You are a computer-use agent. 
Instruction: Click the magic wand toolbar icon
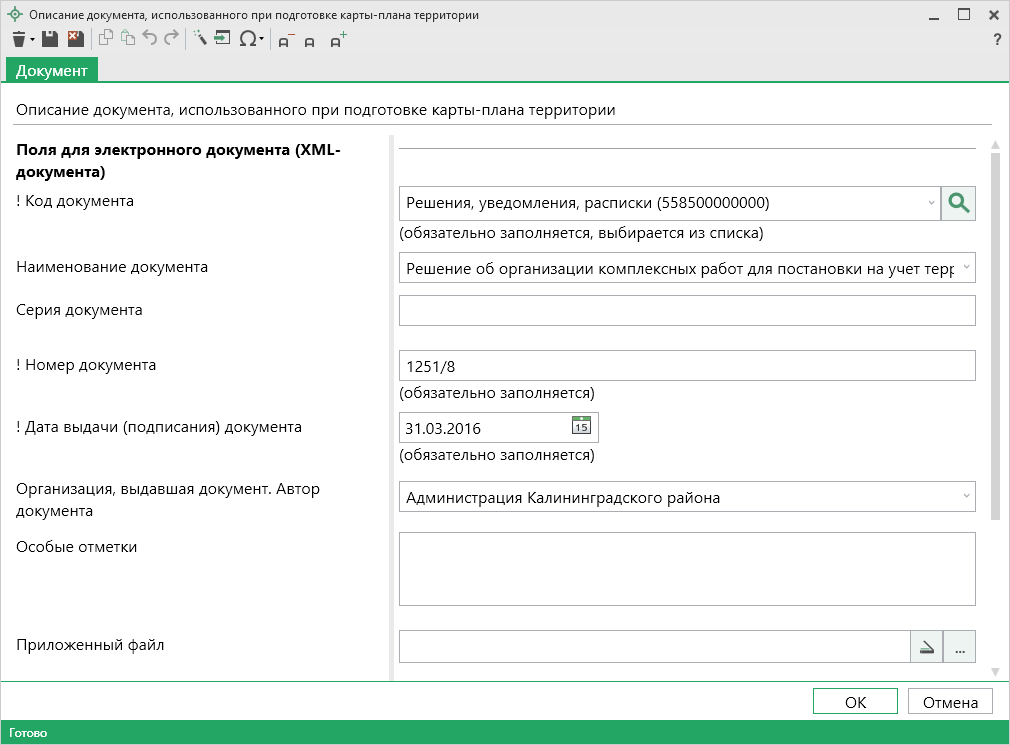pos(199,39)
